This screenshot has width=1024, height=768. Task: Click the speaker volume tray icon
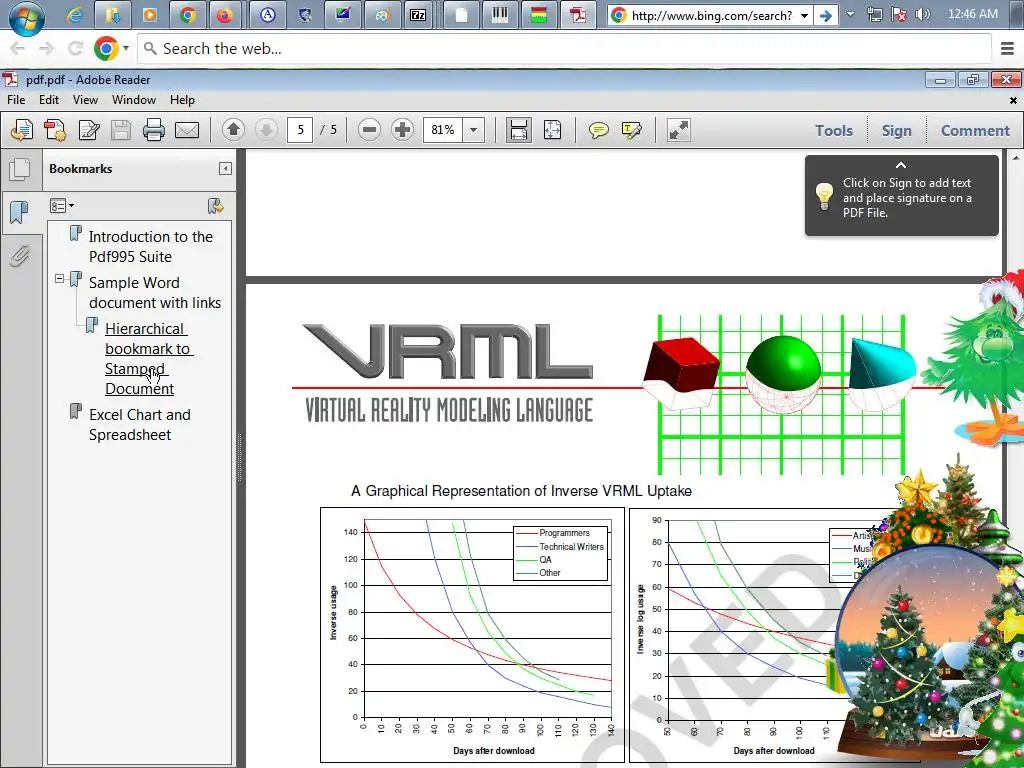(922, 14)
